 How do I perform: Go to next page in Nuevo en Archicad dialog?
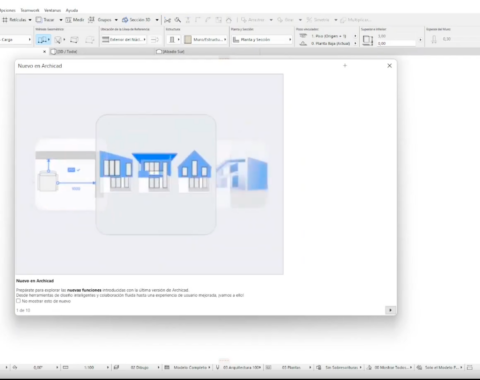pos(390,310)
